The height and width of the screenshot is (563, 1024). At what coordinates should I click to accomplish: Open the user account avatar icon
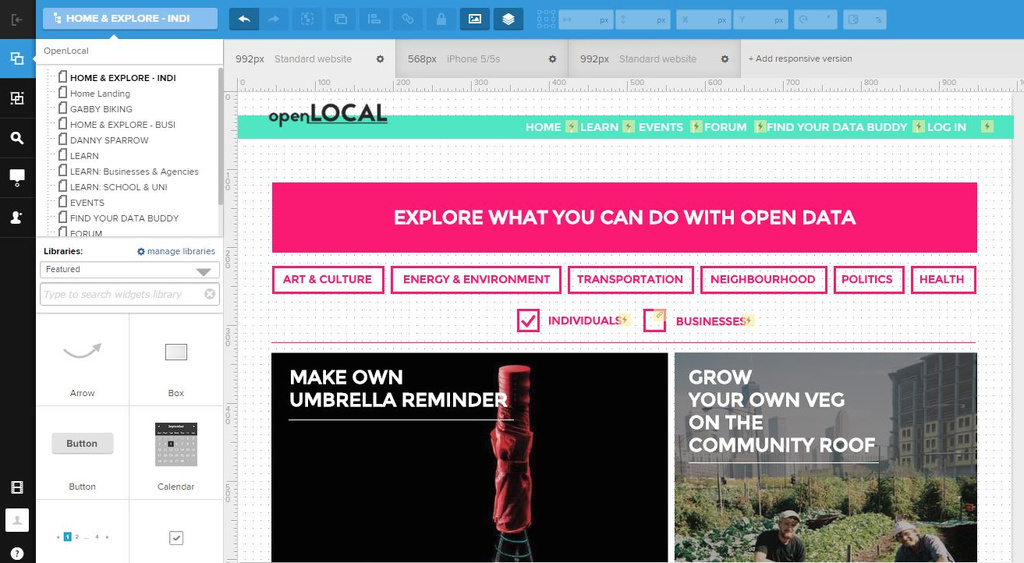point(17,520)
